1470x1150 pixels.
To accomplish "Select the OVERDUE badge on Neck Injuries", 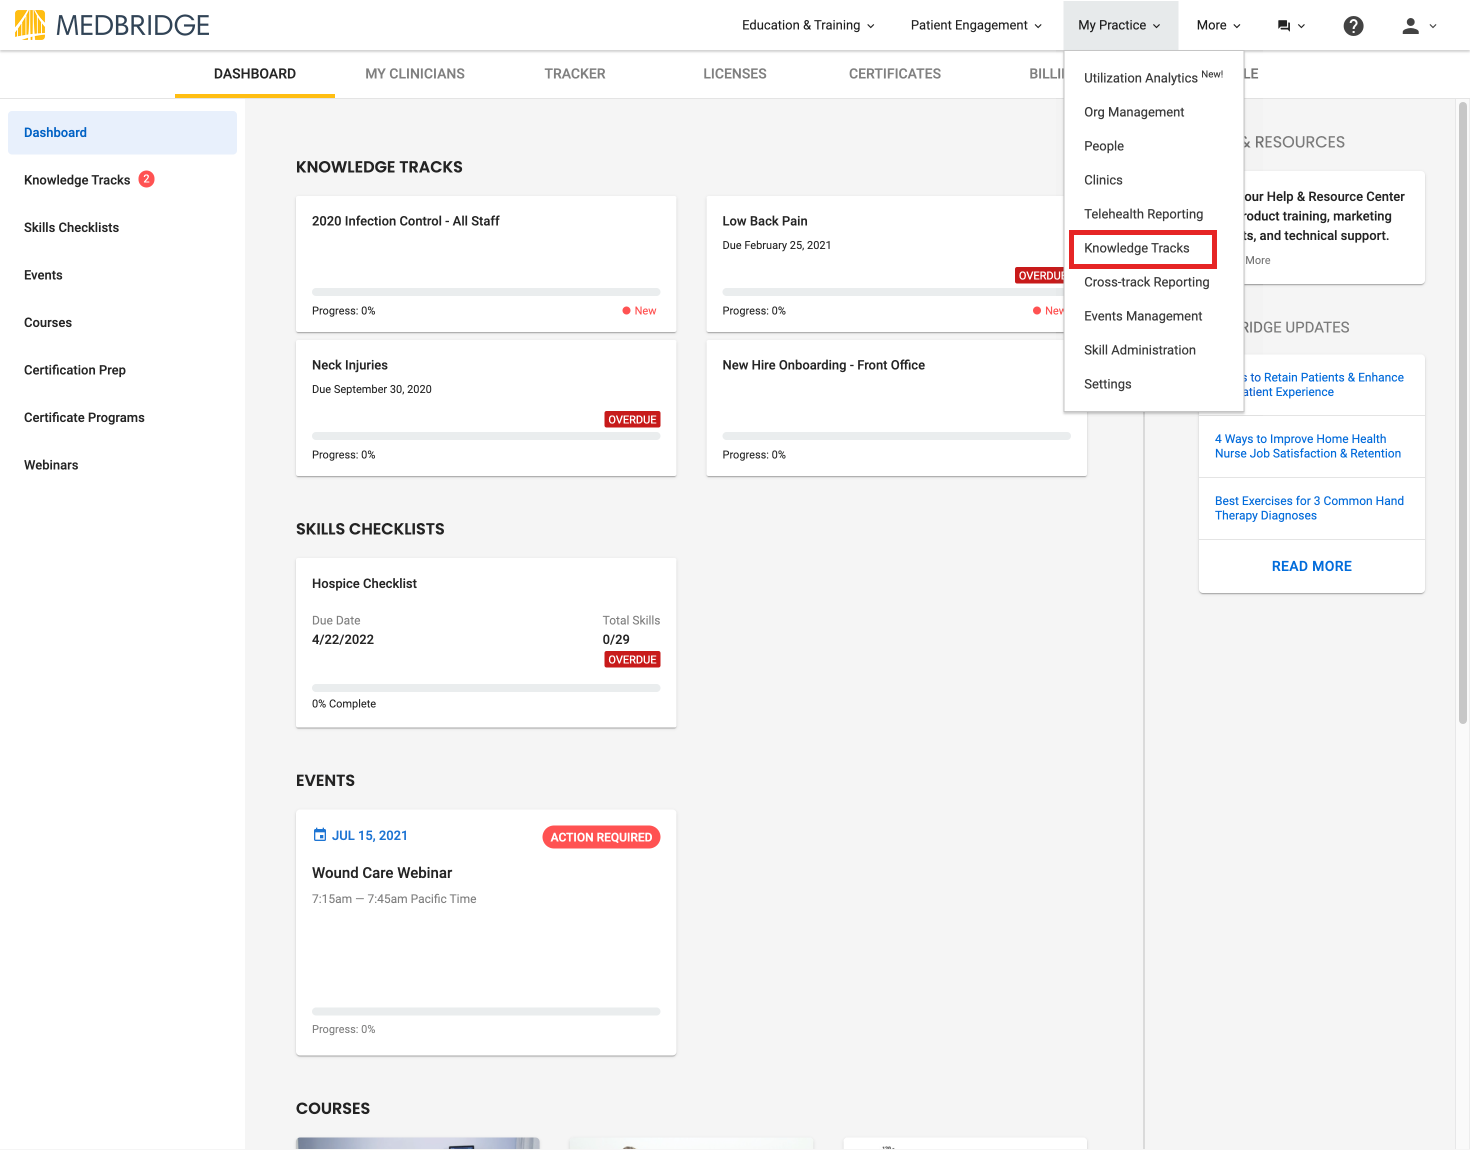I will point(632,419).
